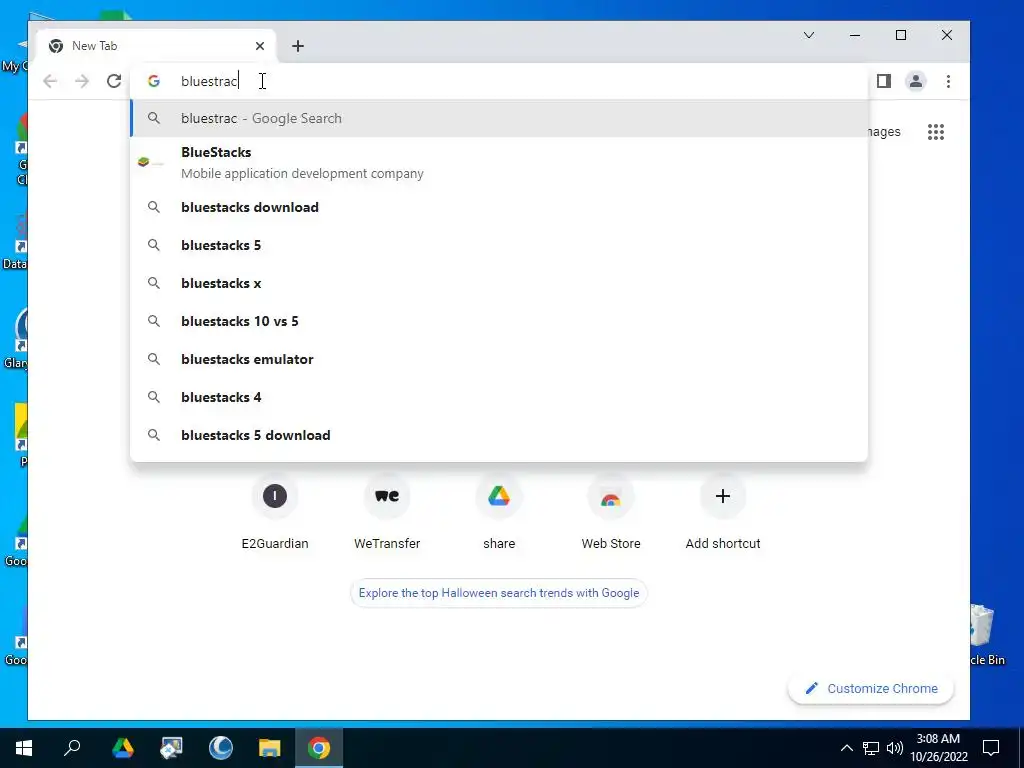Image resolution: width=1024 pixels, height=768 pixels.
Task: Open the Google apps grid
Action: tap(936, 132)
